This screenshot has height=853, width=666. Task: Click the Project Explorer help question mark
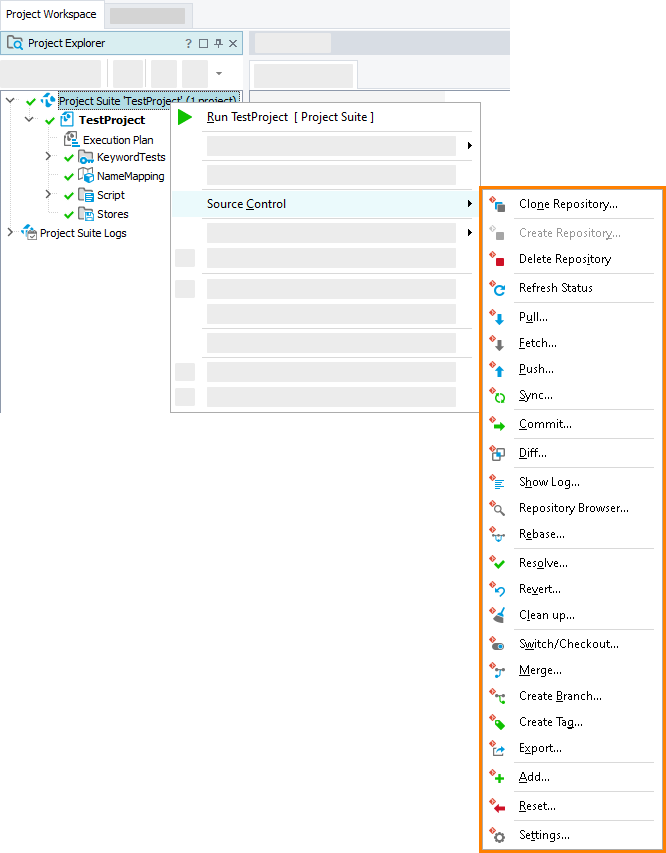point(188,44)
